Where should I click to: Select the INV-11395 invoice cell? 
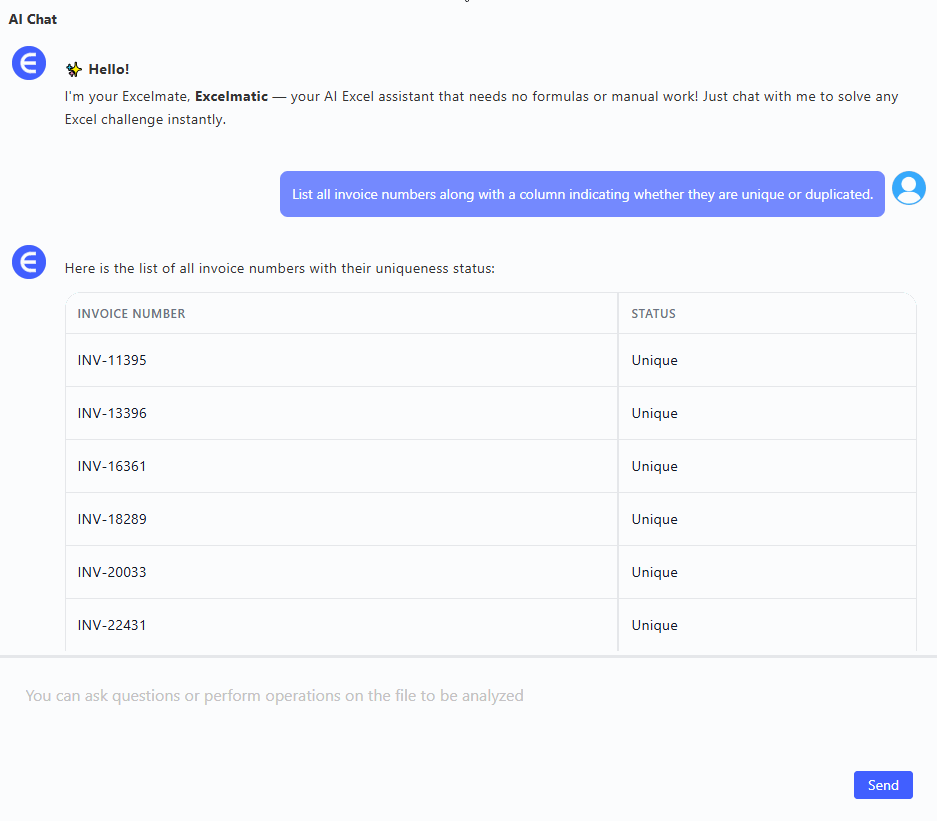click(x=112, y=360)
